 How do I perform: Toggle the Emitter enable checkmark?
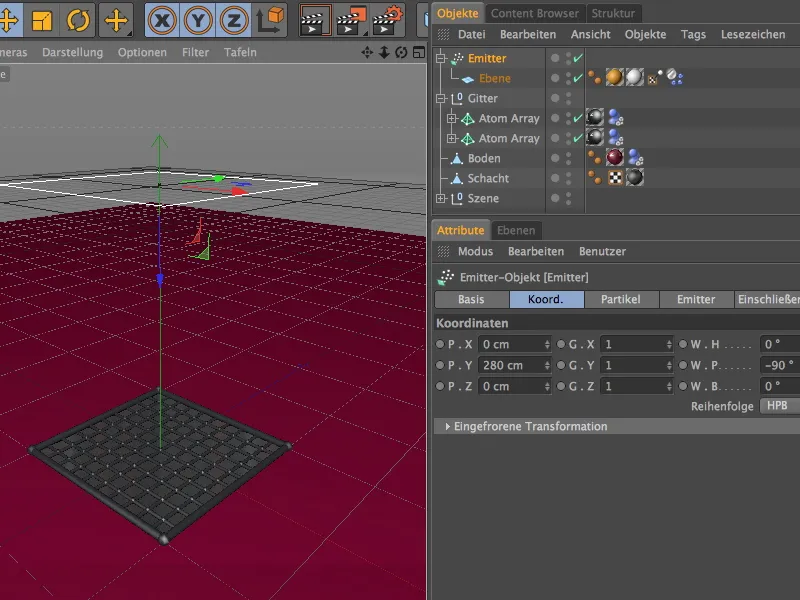coord(578,58)
